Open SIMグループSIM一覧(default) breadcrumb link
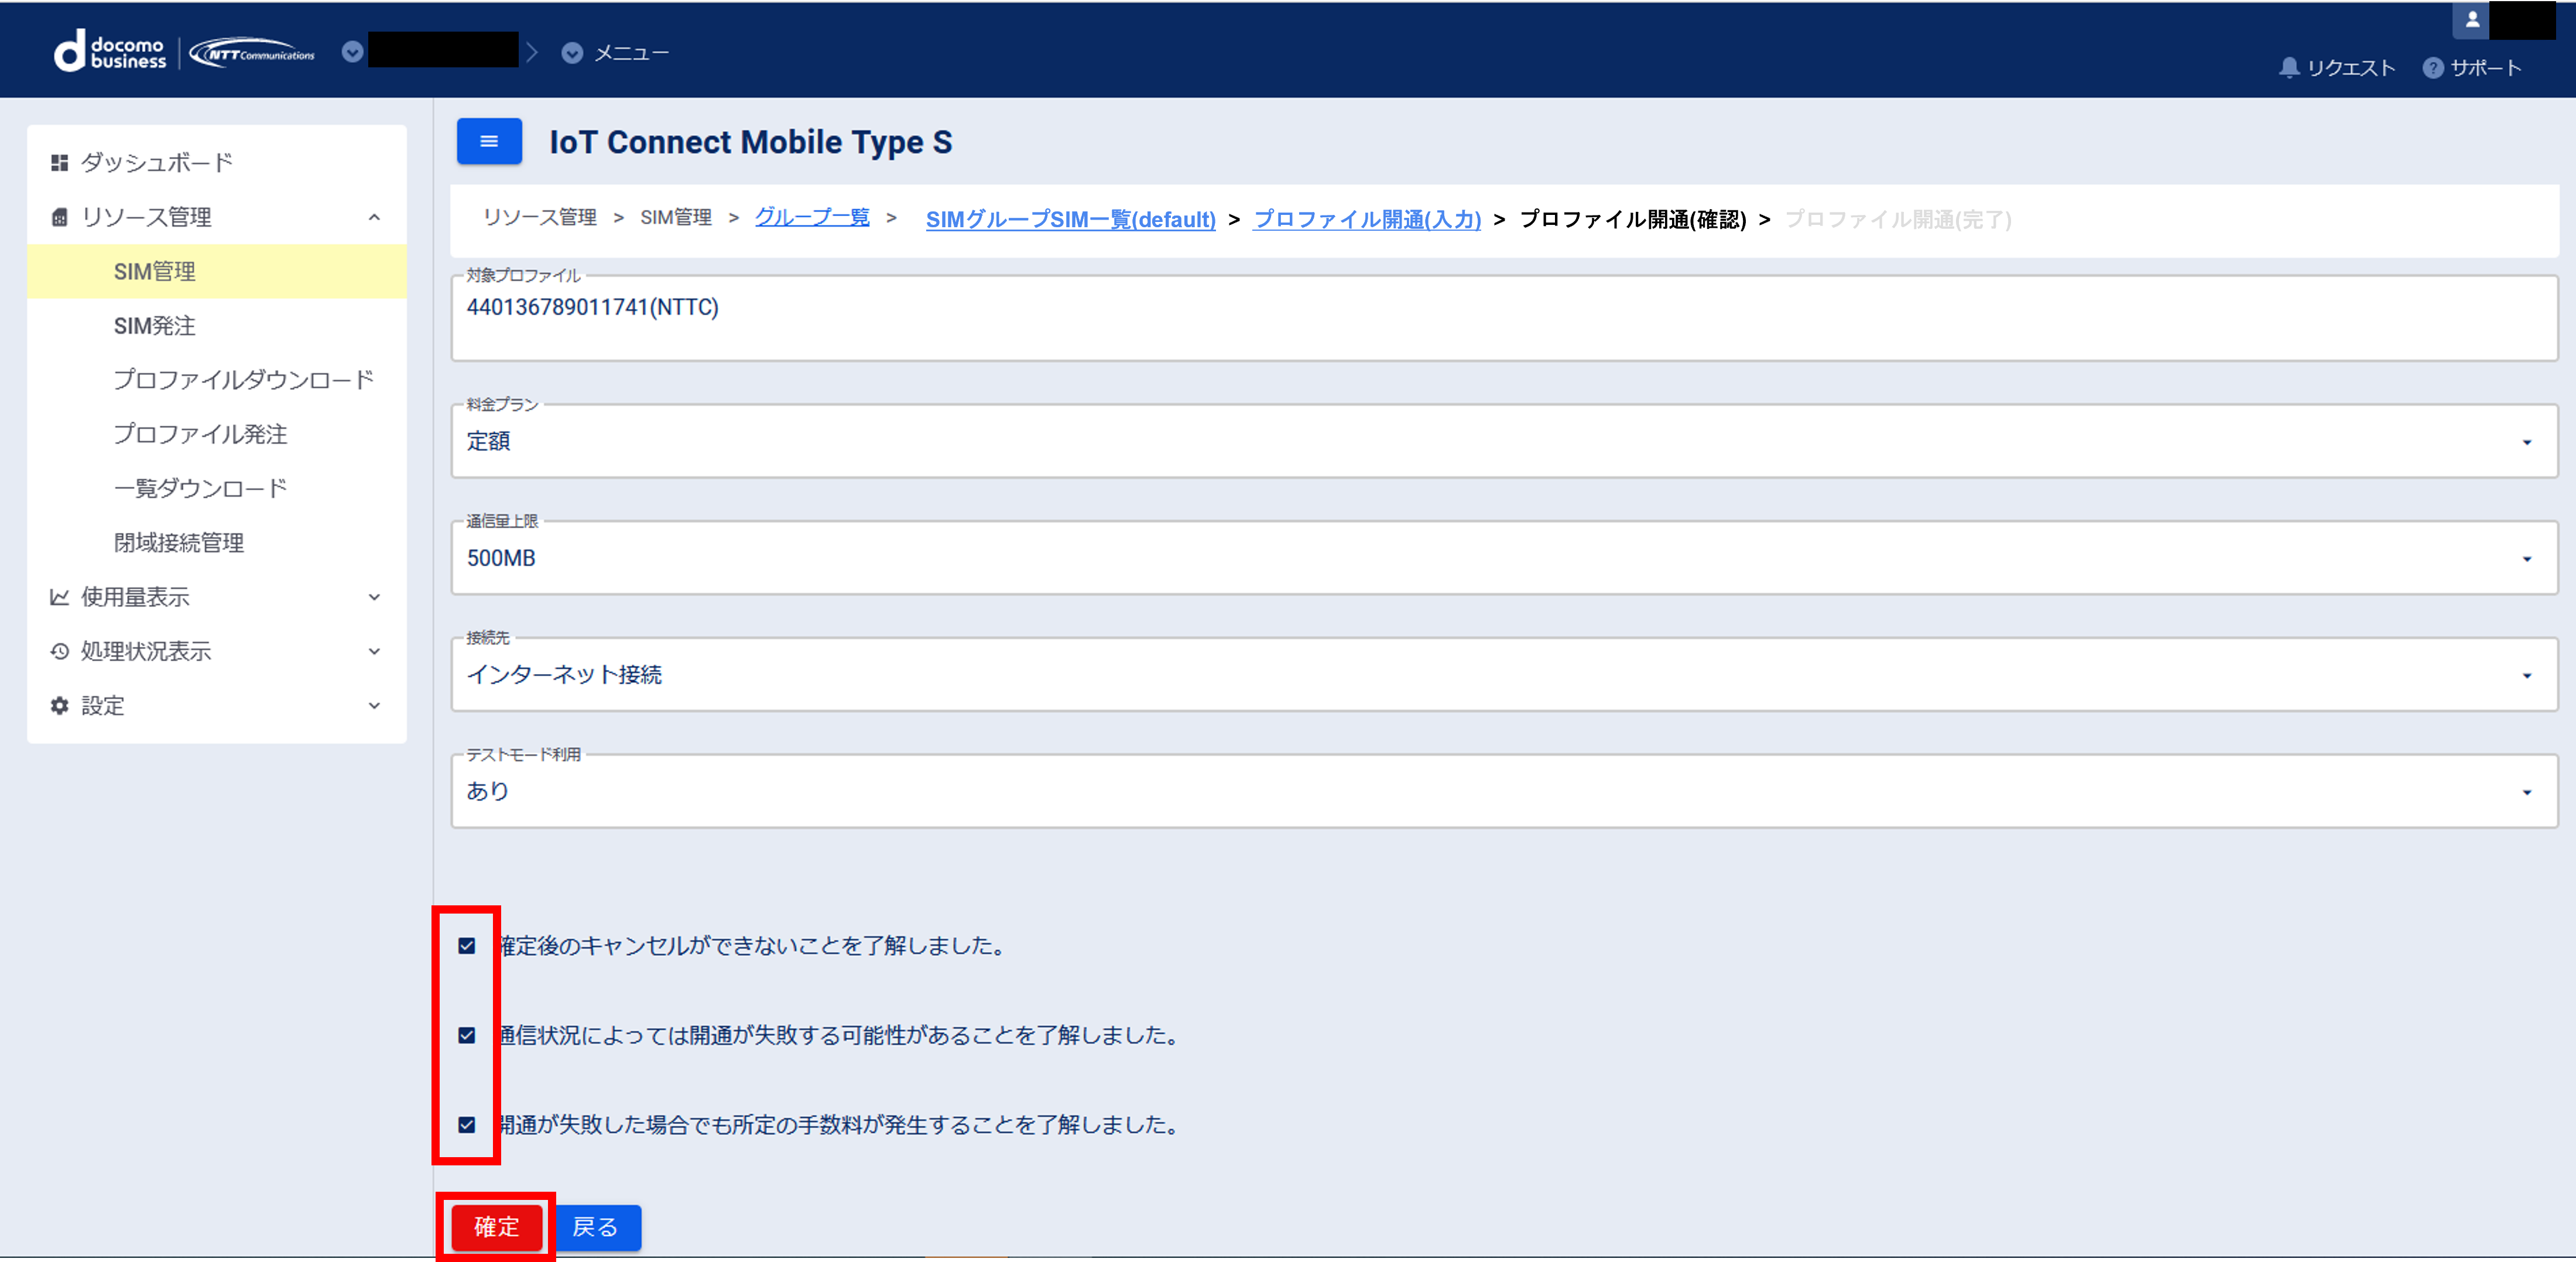Image resolution: width=2576 pixels, height=1262 pixels. click(1069, 219)
